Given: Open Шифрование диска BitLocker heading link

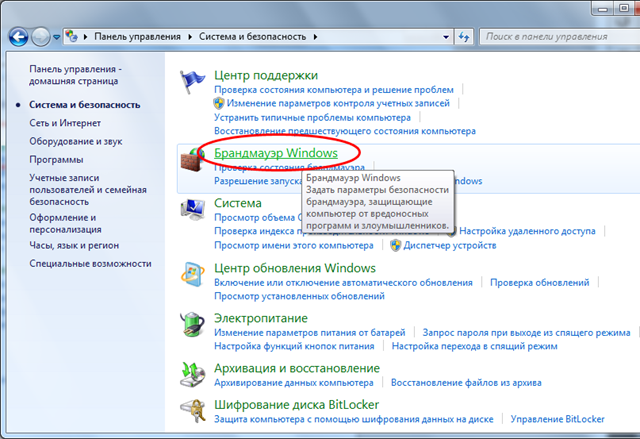Looking at the screenshot, I should (296, 405).
